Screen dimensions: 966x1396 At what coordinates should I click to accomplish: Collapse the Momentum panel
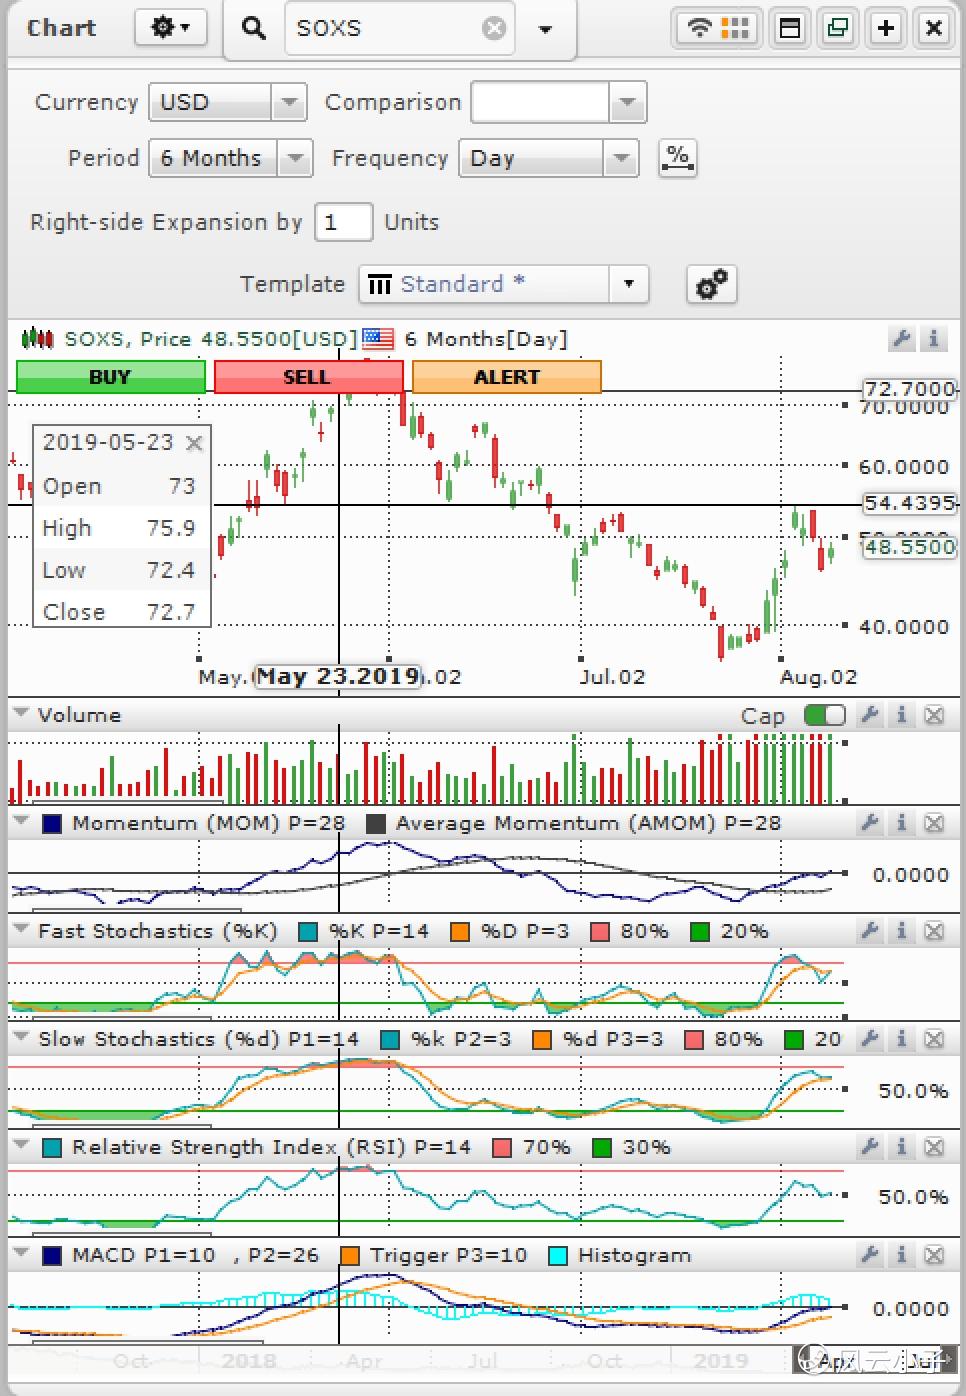(x=20, y=822)
